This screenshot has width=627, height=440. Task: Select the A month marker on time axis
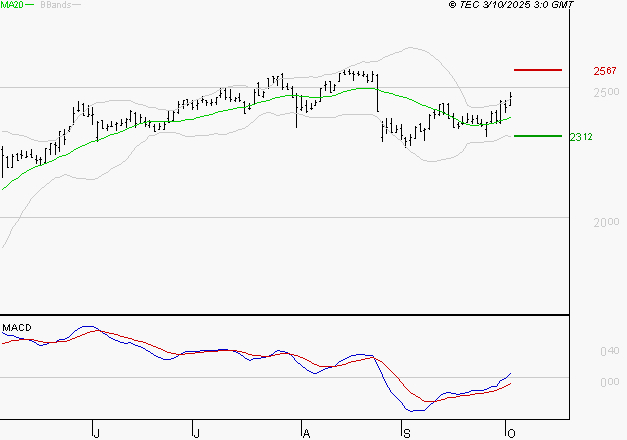point(305,432)
